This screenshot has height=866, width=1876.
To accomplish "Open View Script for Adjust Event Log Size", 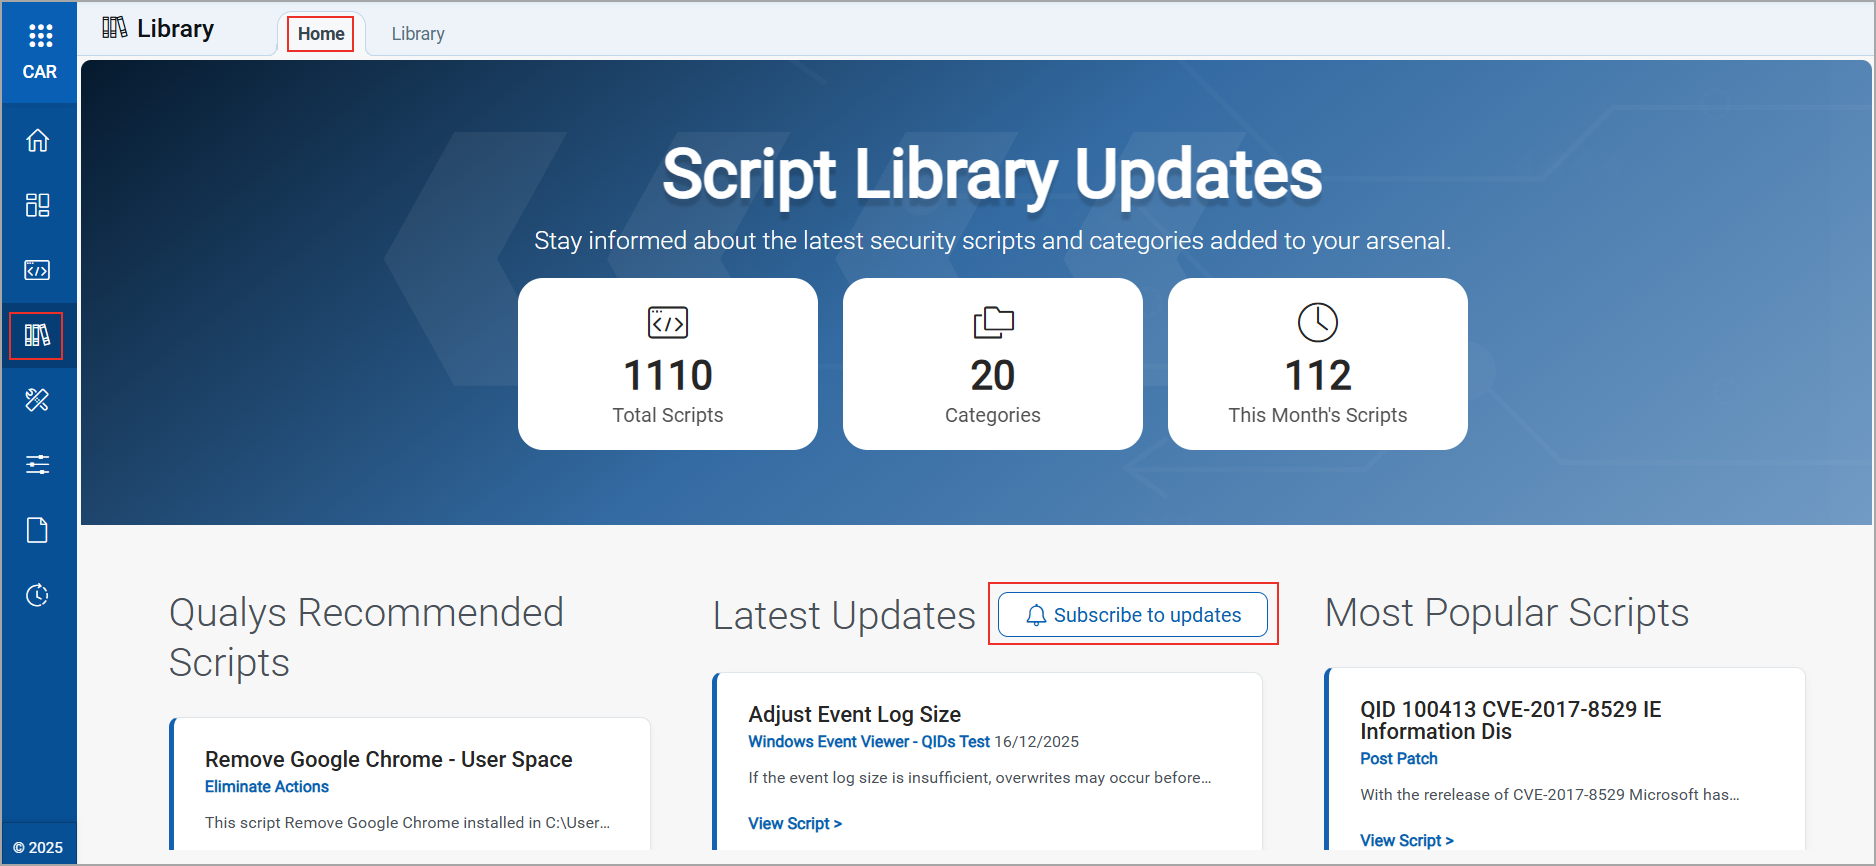I will point(795,823).
